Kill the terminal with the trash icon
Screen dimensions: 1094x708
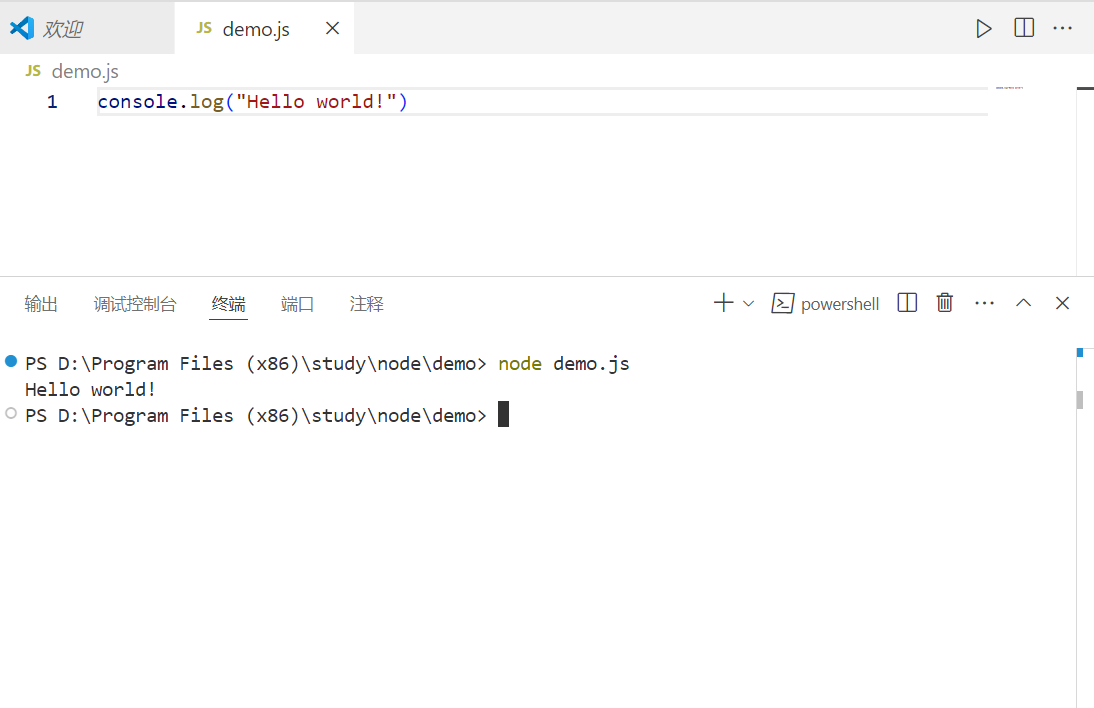[x=944, y=303]
